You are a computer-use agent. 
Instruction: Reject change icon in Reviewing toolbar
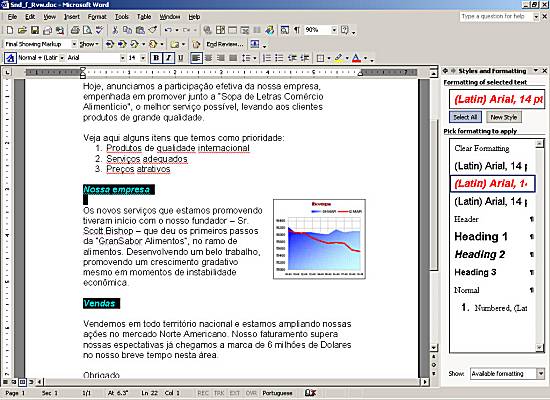153,44
